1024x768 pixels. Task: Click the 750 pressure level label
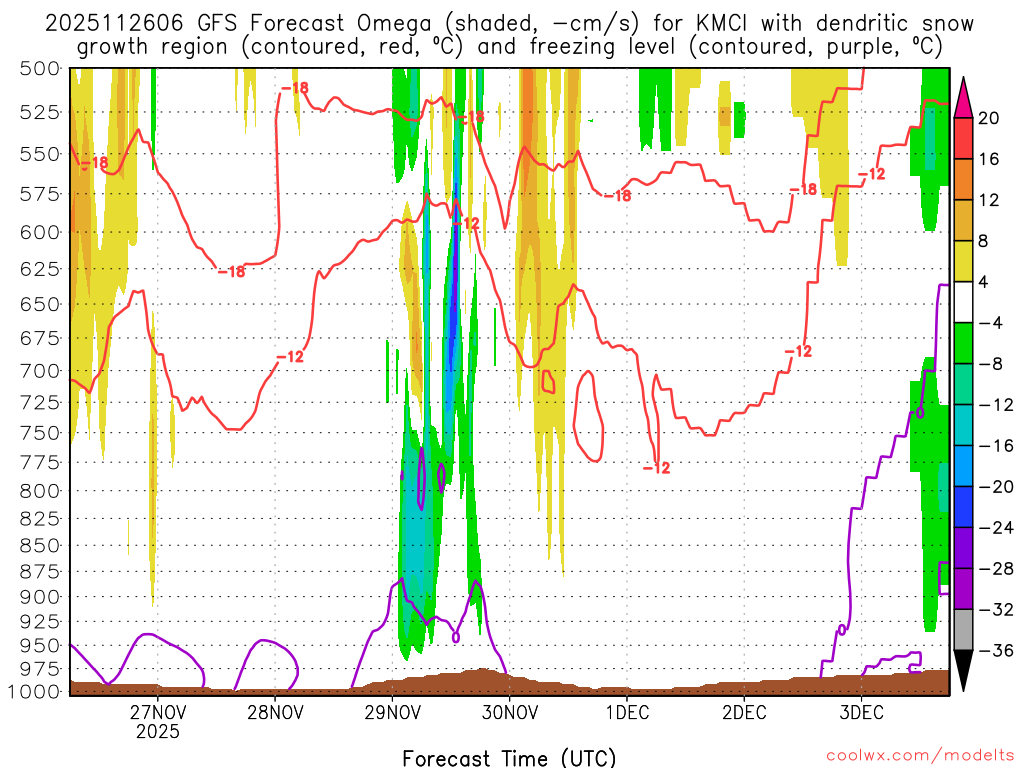[40, 432]
